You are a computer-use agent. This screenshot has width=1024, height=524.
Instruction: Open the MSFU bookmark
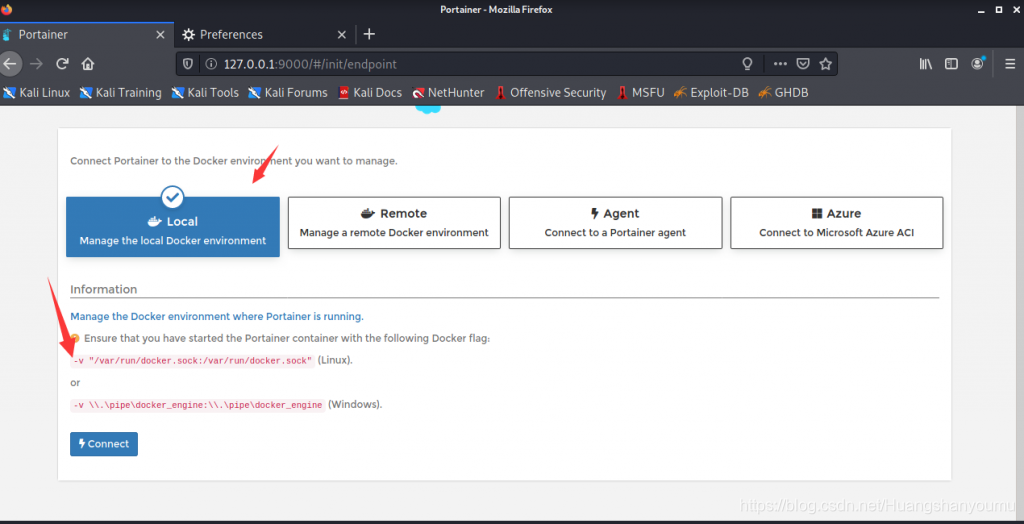coord(640,93)
